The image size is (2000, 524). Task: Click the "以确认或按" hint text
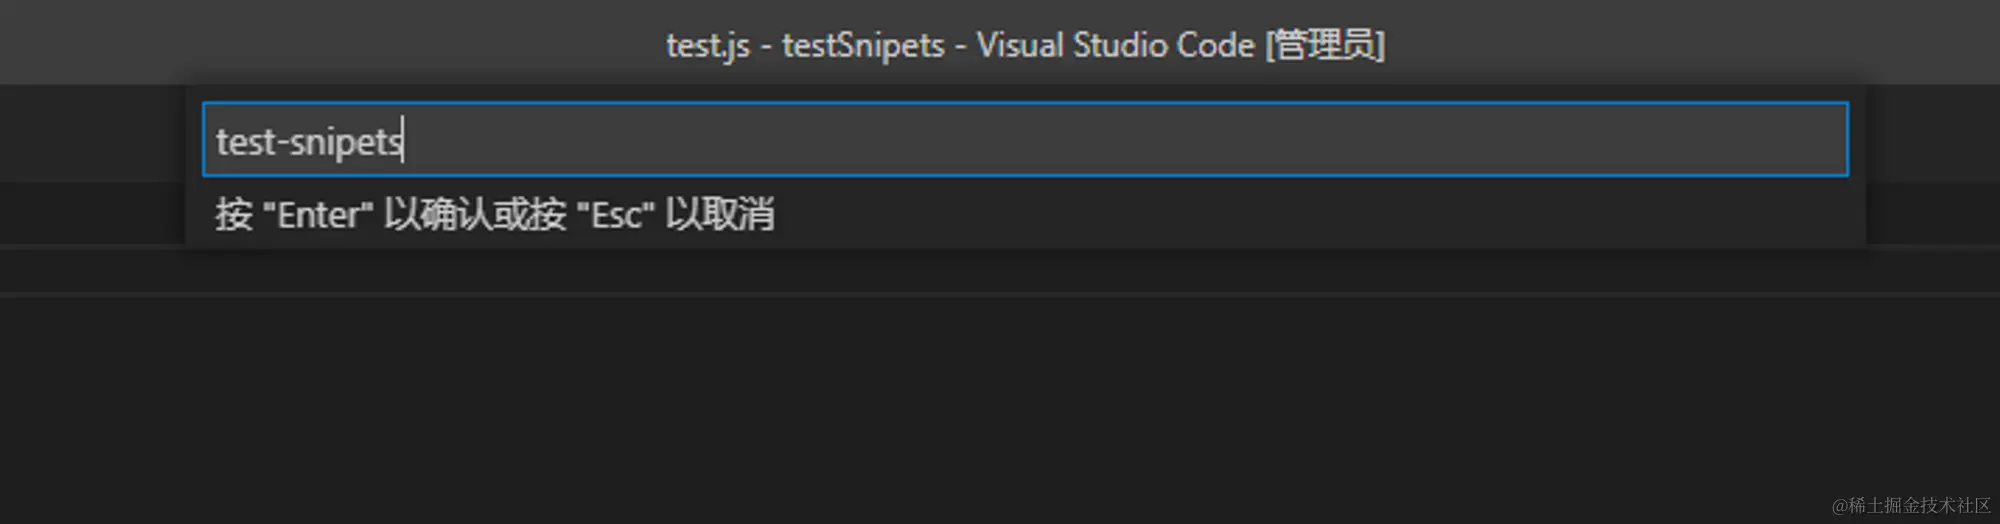[x=475, y=214]
